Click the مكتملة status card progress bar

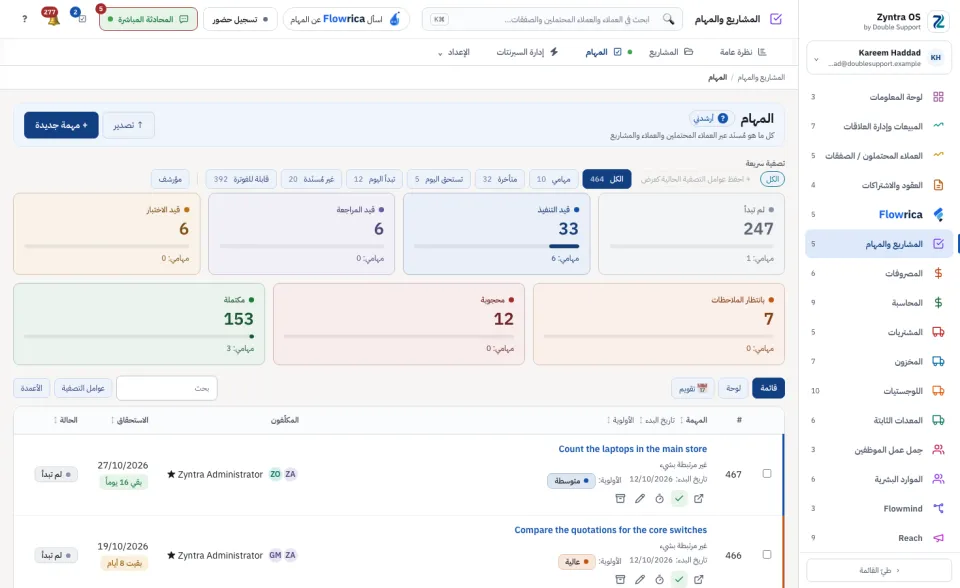click(x=139, y=336)
